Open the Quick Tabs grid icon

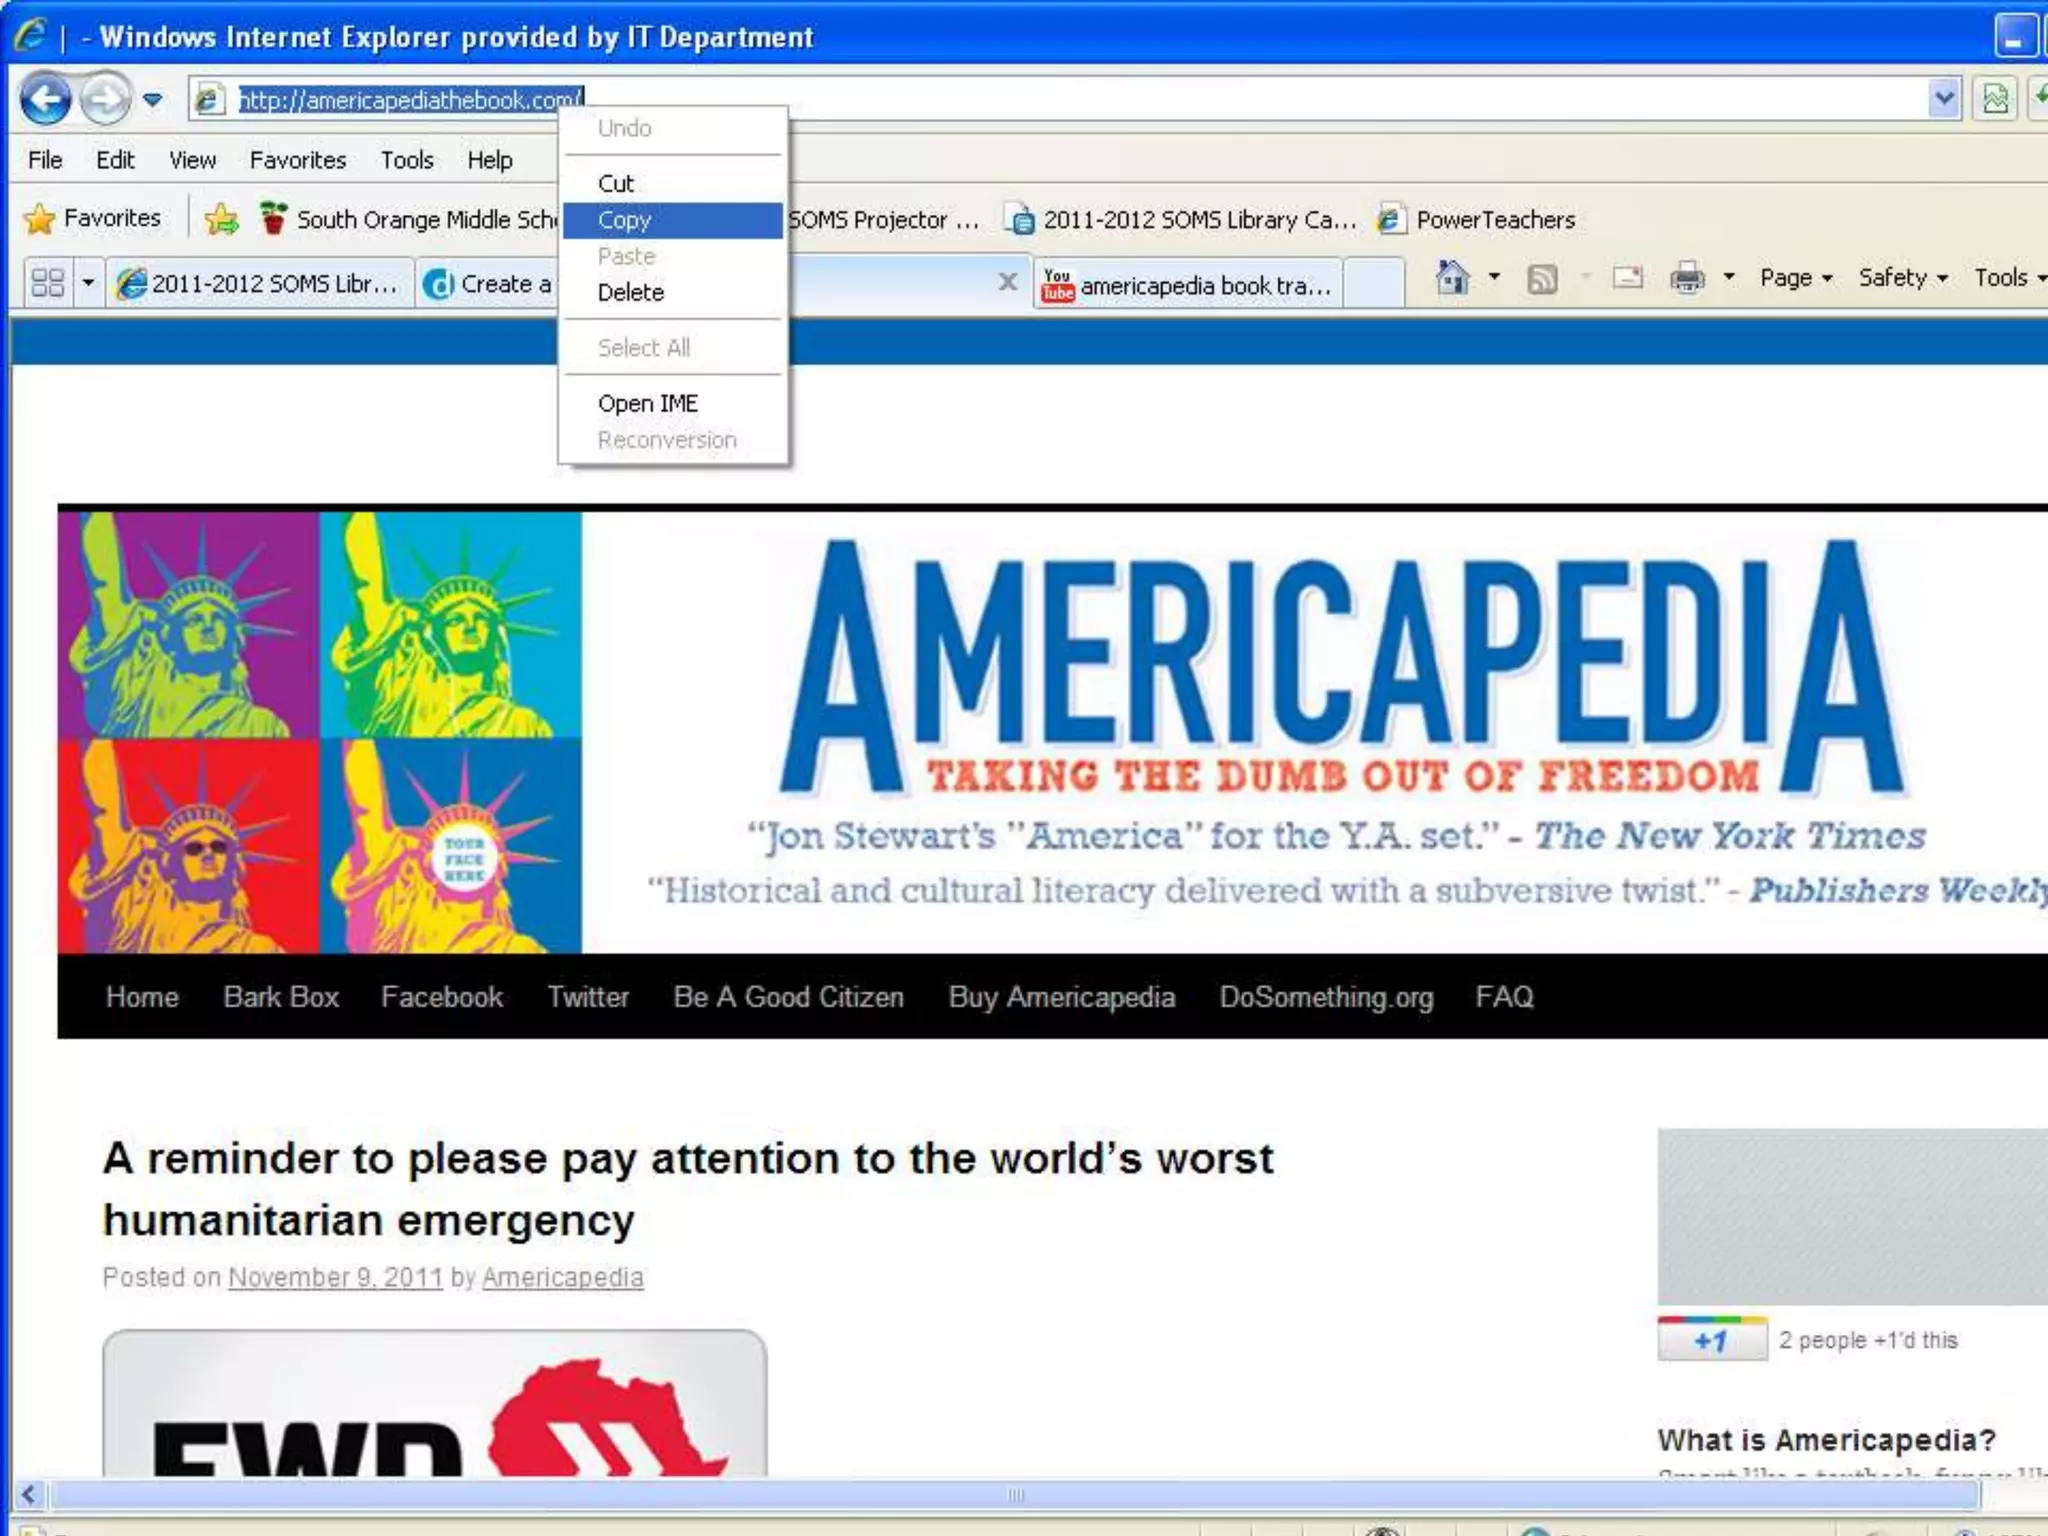point(48,283)
